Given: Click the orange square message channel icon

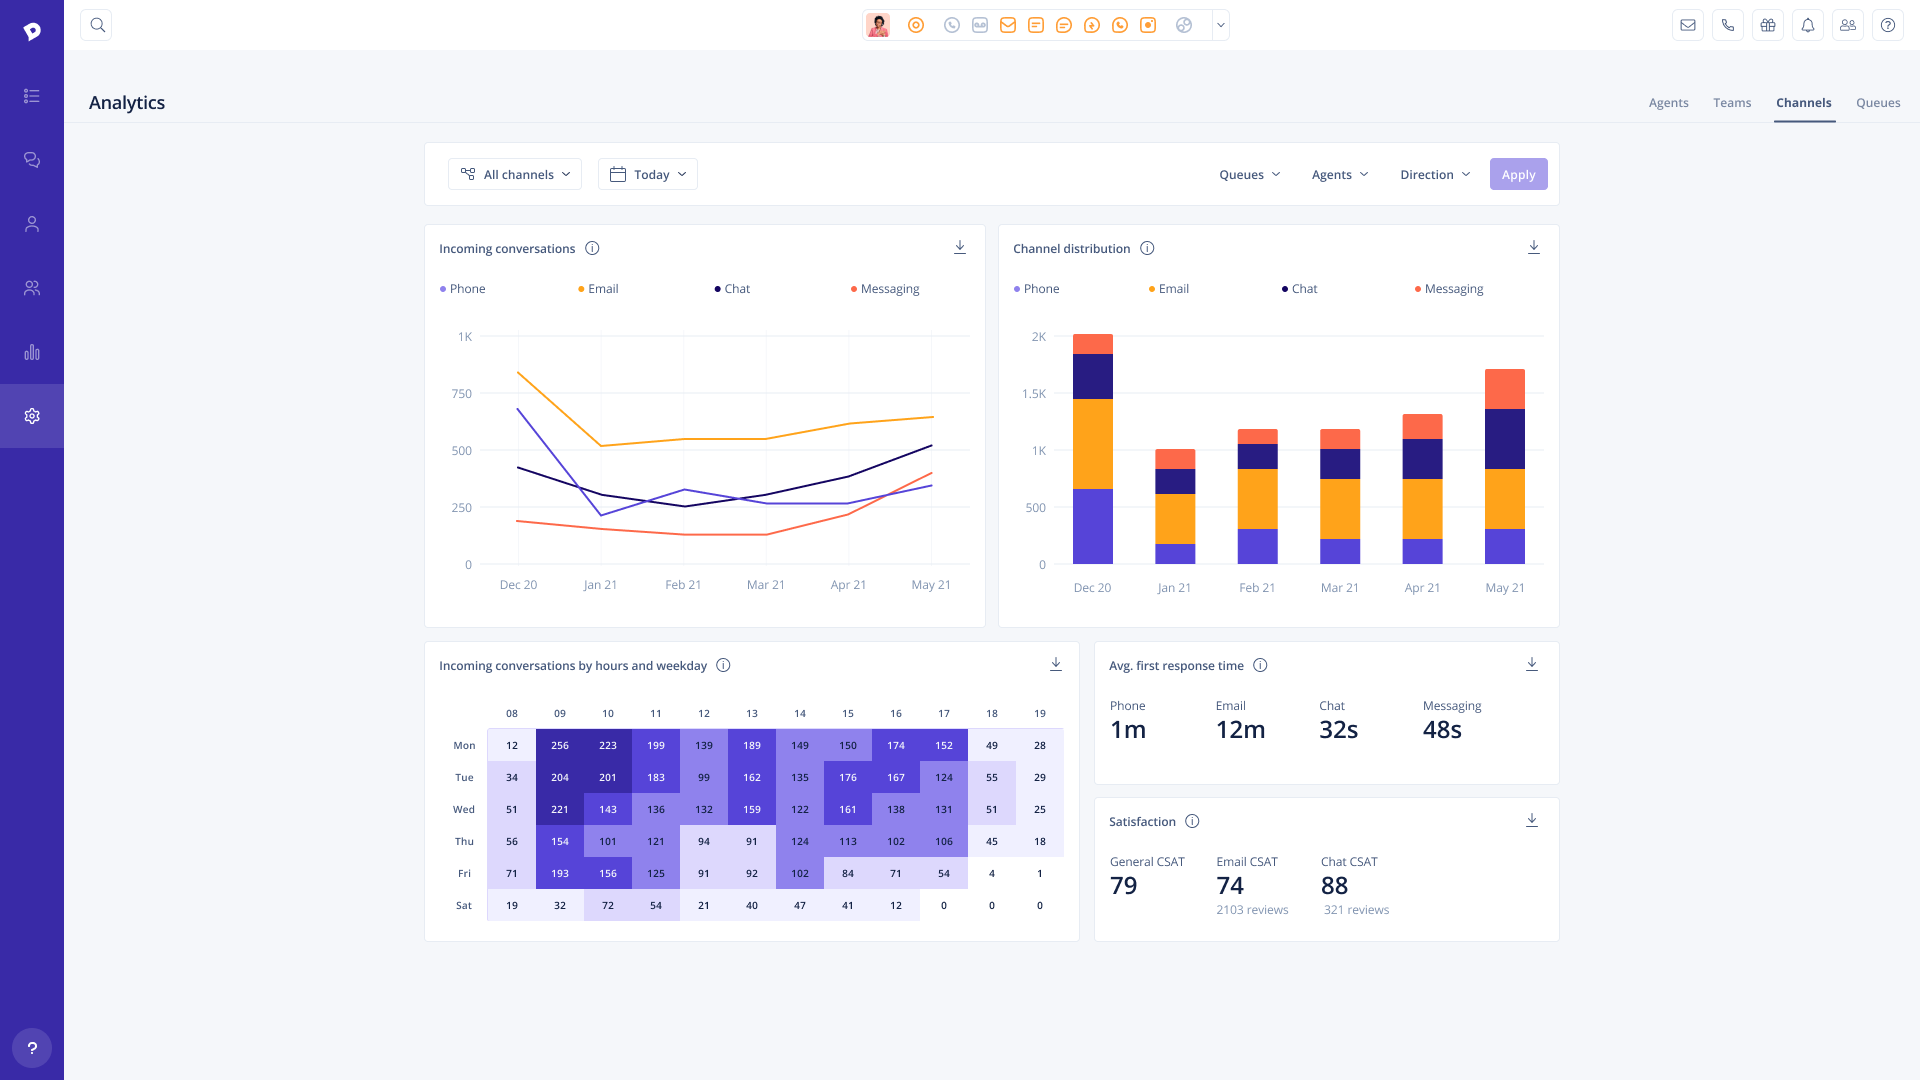Looking at the screenshot, I should pos(1036,25).
